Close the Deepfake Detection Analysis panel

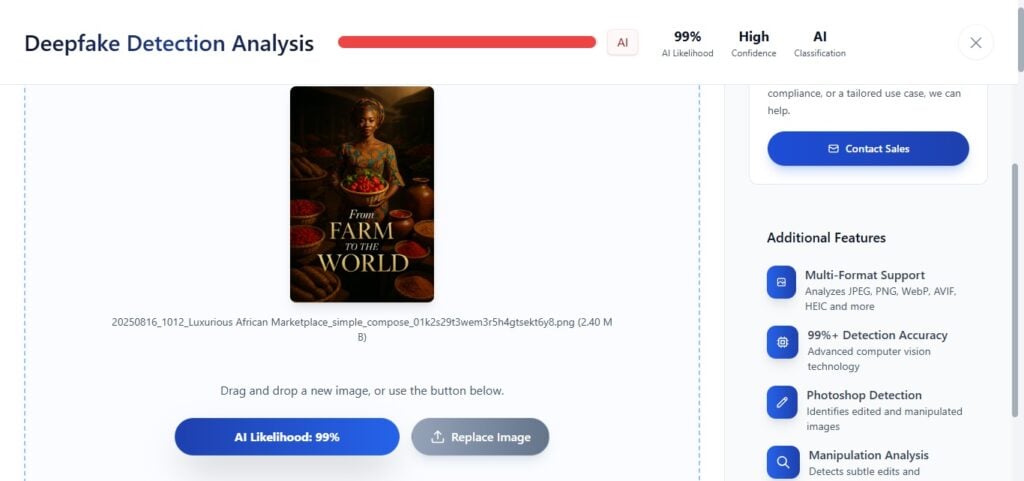pyautogui.click(x=976, y=42)
